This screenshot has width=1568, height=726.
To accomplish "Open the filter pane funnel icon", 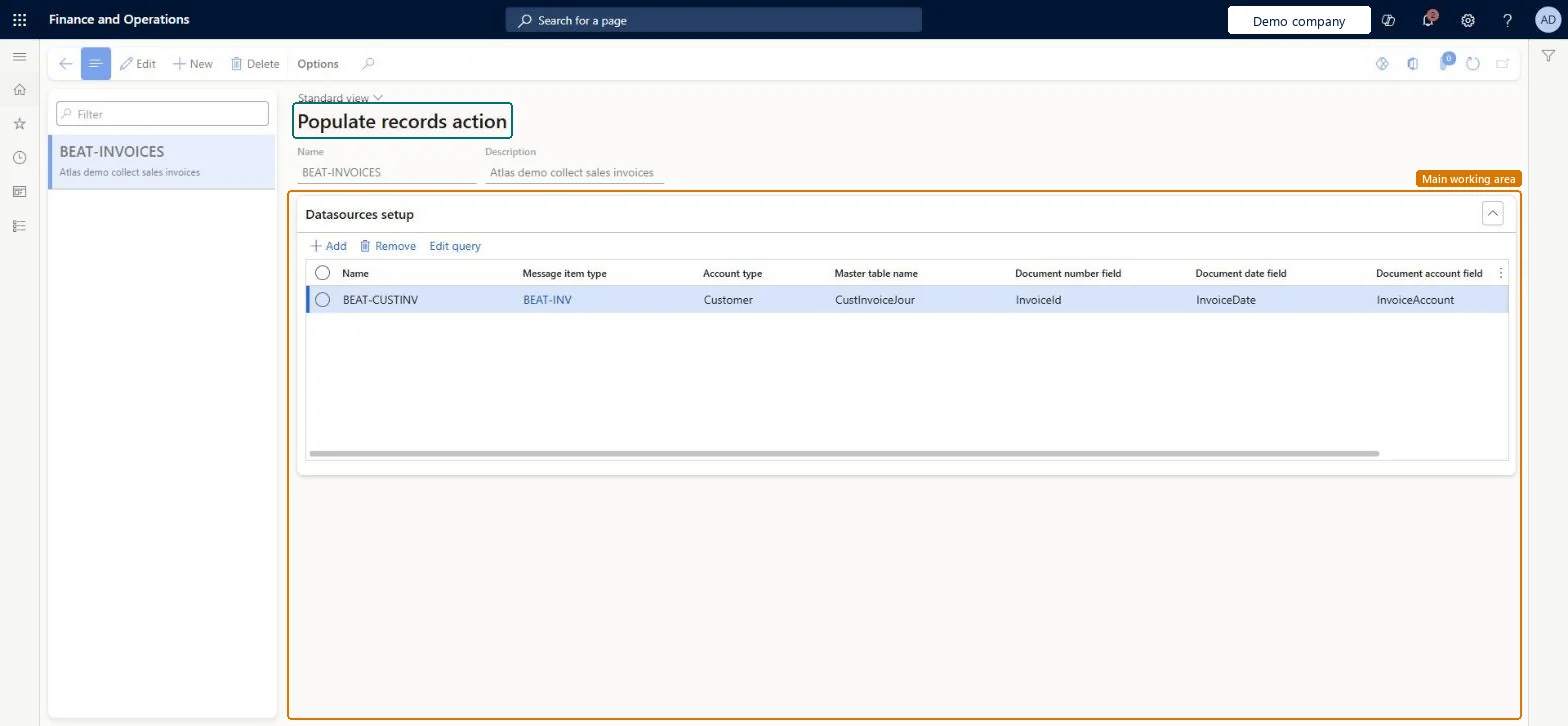I will [x=1548, y=57].
